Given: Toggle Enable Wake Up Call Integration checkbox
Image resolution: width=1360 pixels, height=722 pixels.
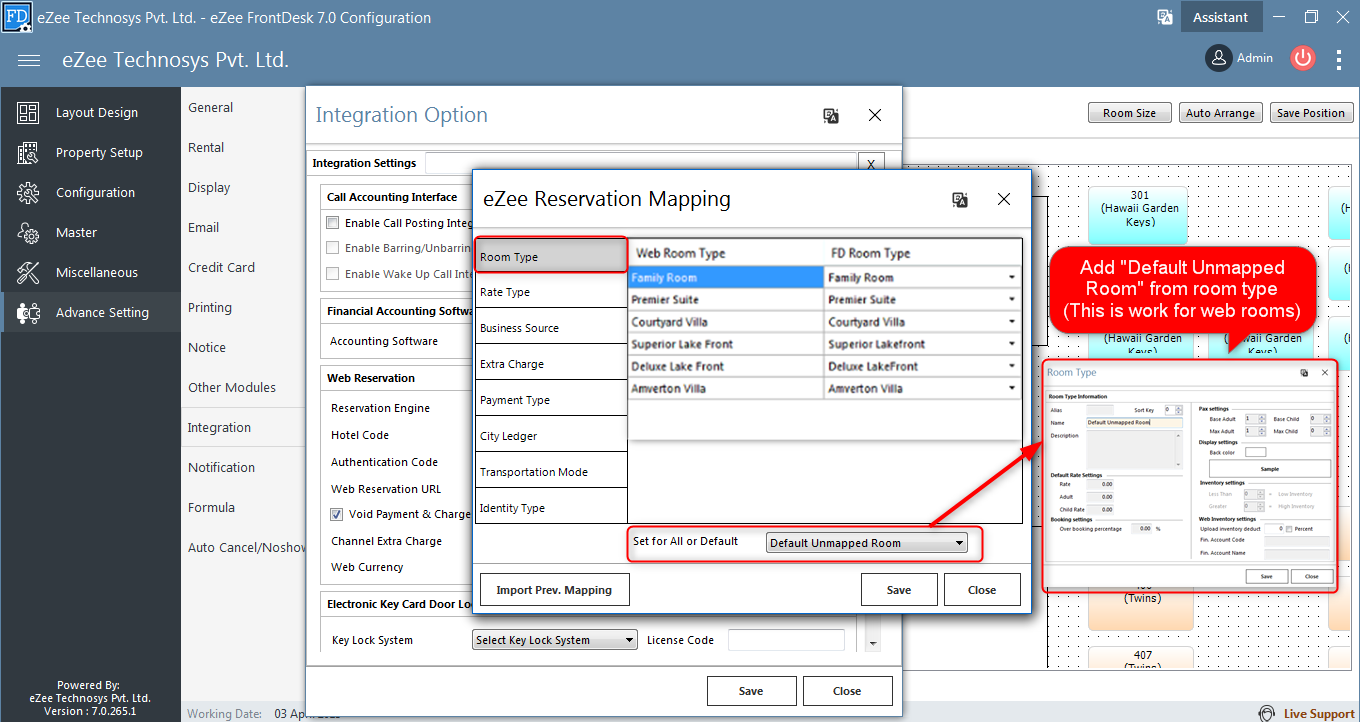Looking at the screenshot, I should [333, 274].
